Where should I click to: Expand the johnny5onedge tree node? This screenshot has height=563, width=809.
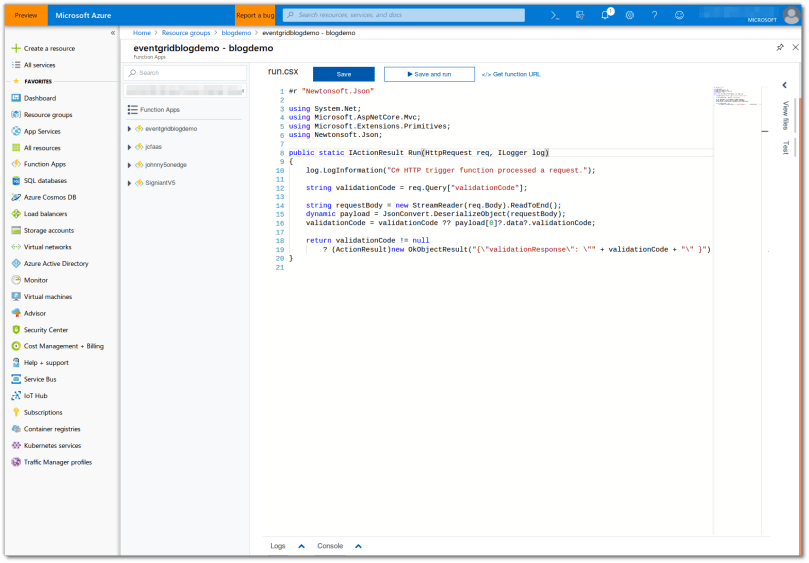(x=130, y=165)
